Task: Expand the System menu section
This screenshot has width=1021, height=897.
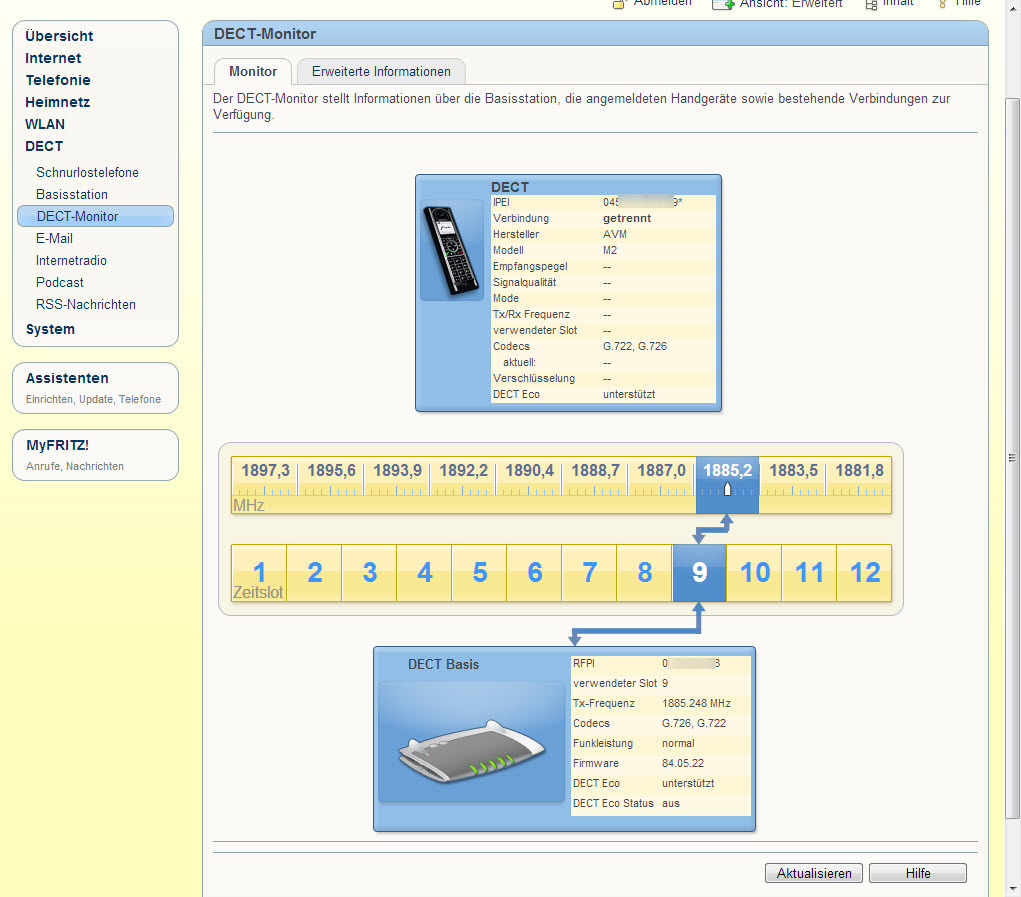Action: (x=50, y=329)
